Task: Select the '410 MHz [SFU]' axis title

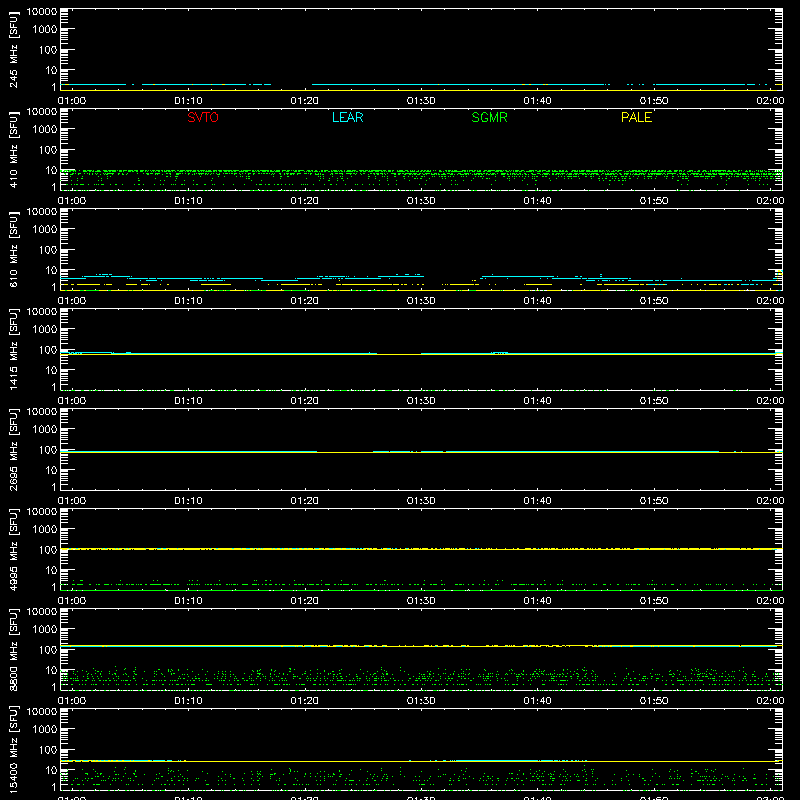Action: click(x=13, y=150)
